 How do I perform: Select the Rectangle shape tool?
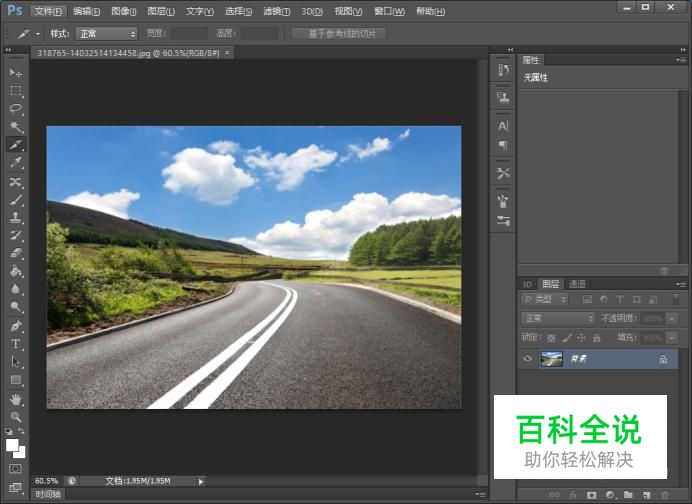pos(16,380)
